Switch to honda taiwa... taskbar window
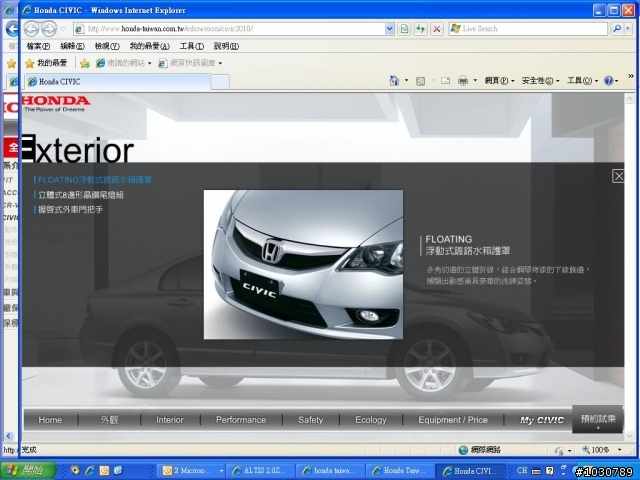Image resolution: width=640 pixels, height=480 pixels. point(329,471)
